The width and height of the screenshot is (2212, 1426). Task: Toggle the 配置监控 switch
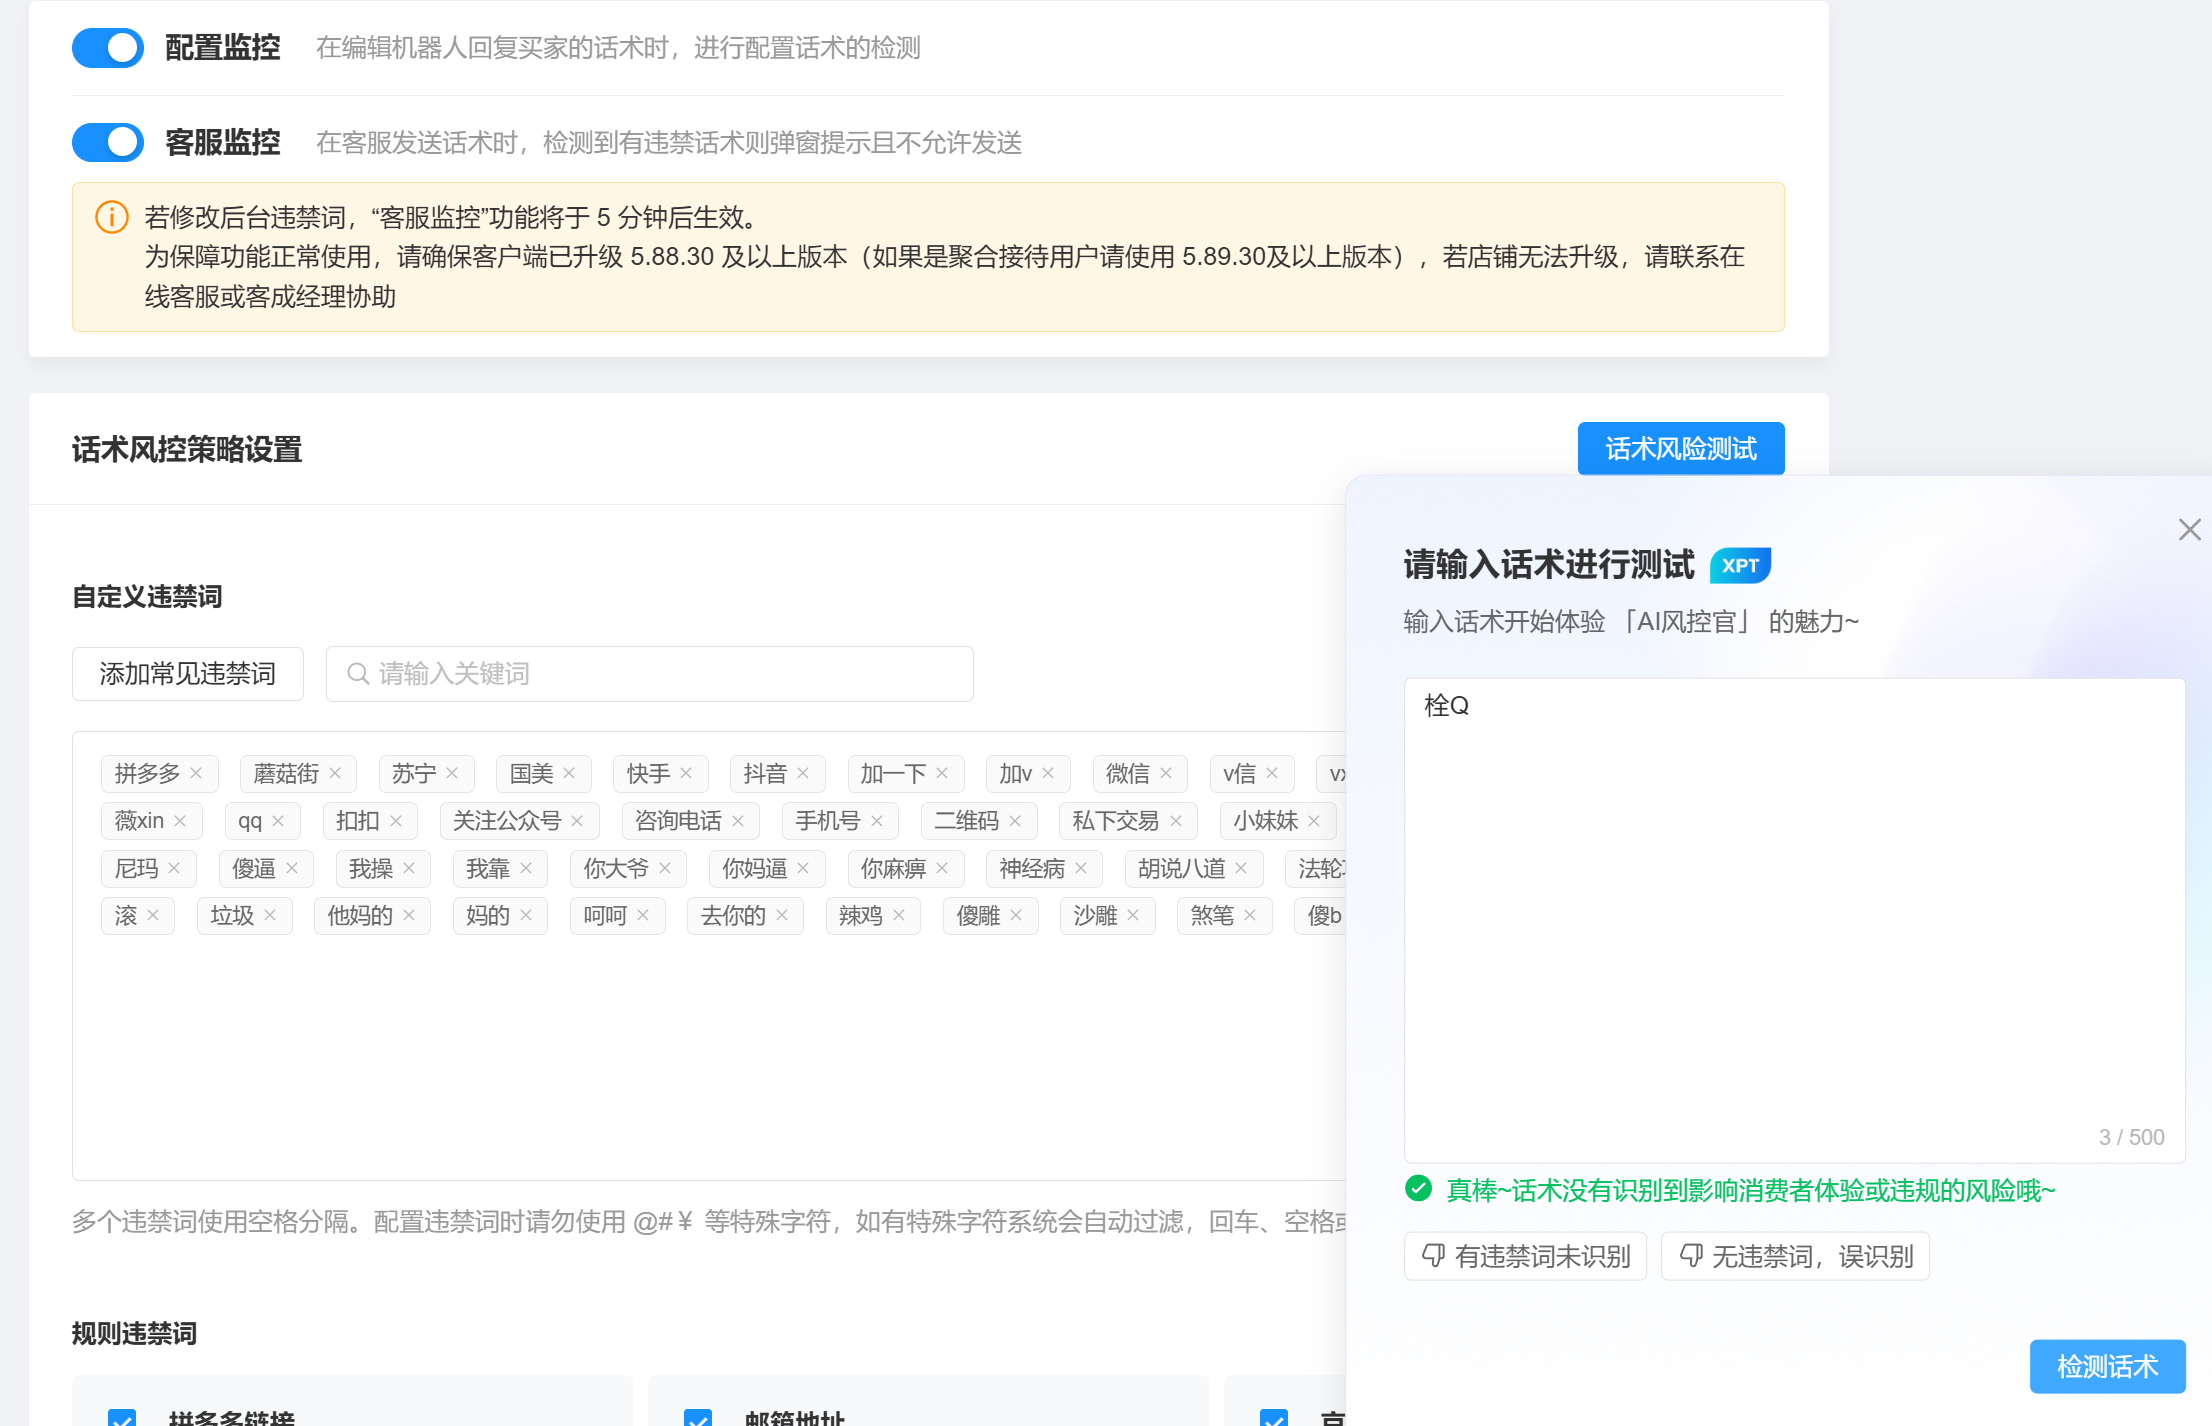coord(108,47)
